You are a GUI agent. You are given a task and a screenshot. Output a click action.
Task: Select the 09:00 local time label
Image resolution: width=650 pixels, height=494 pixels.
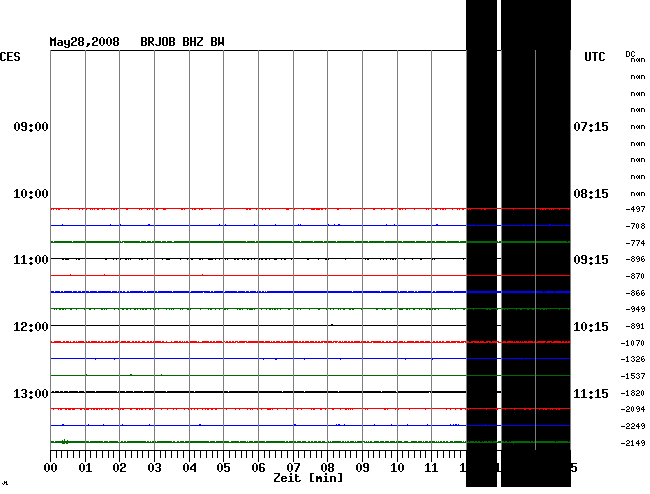coord(31,126)
